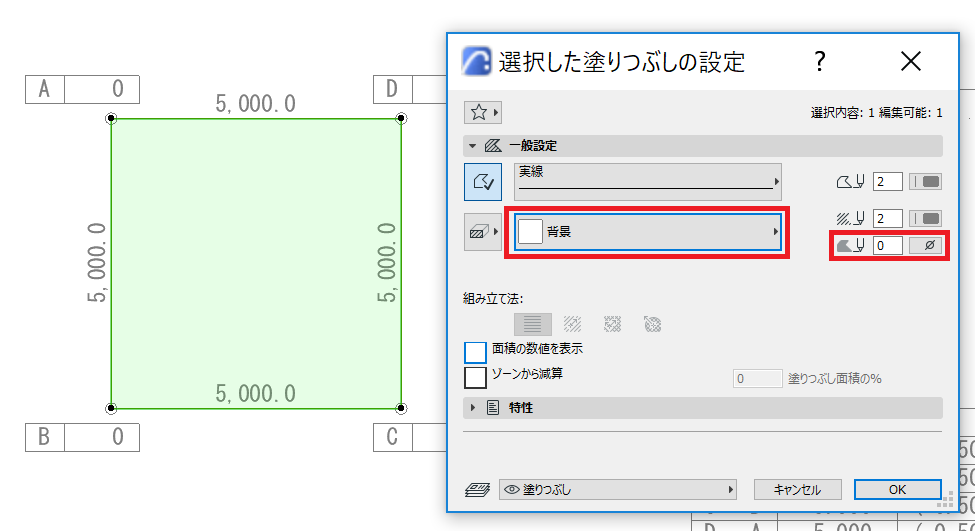Click the help question mark in dialog title
Viewport: 975px width, 531px height.
(x=820, y=61)
